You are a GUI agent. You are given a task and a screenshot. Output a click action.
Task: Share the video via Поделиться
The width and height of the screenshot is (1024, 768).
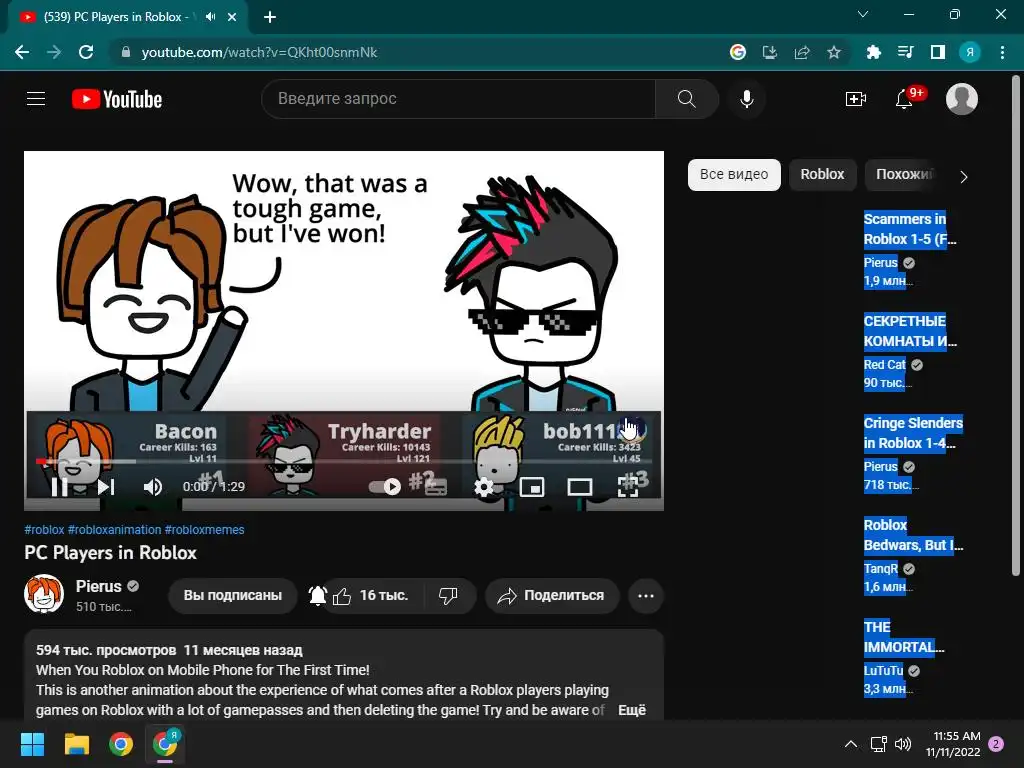click(552, 596)
